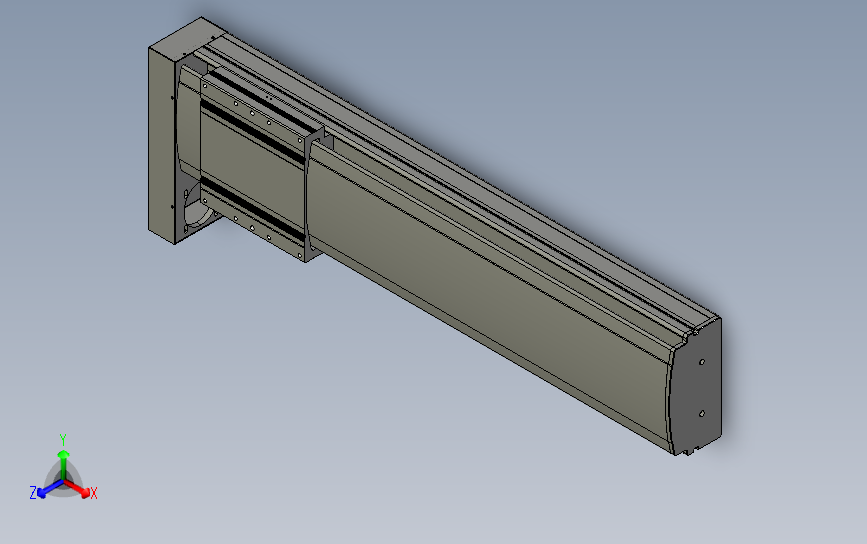This screenshot has height=544, width=867.
Task: Select the long curved front cover of the actuator
Action: tap(489, 299)
